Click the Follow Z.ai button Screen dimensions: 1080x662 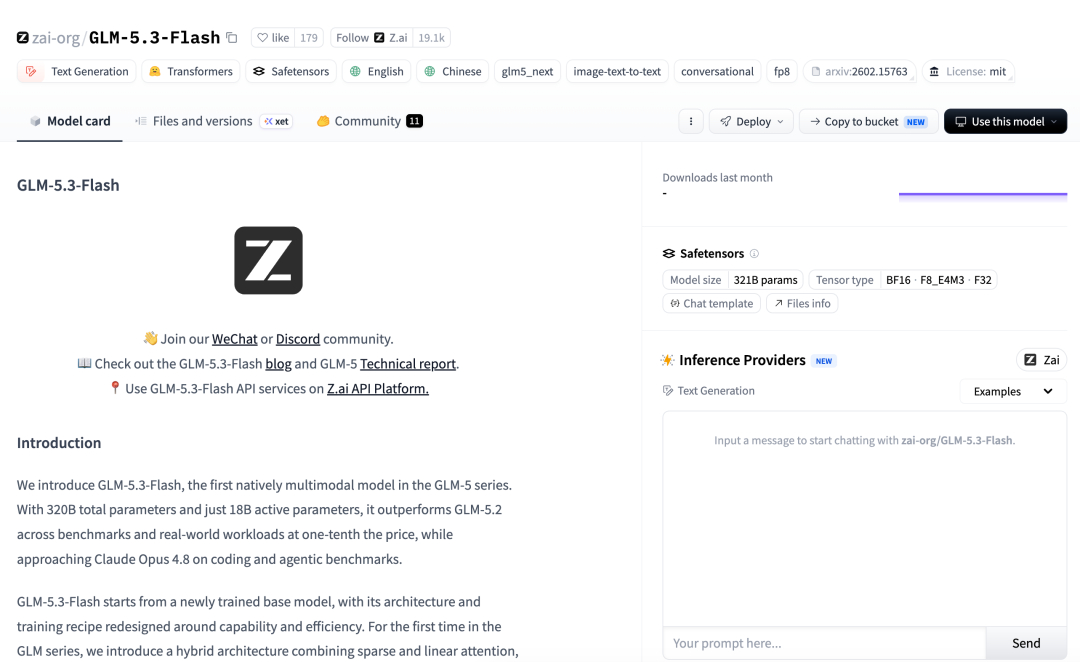pyautogui.click(x=372, y=38)
